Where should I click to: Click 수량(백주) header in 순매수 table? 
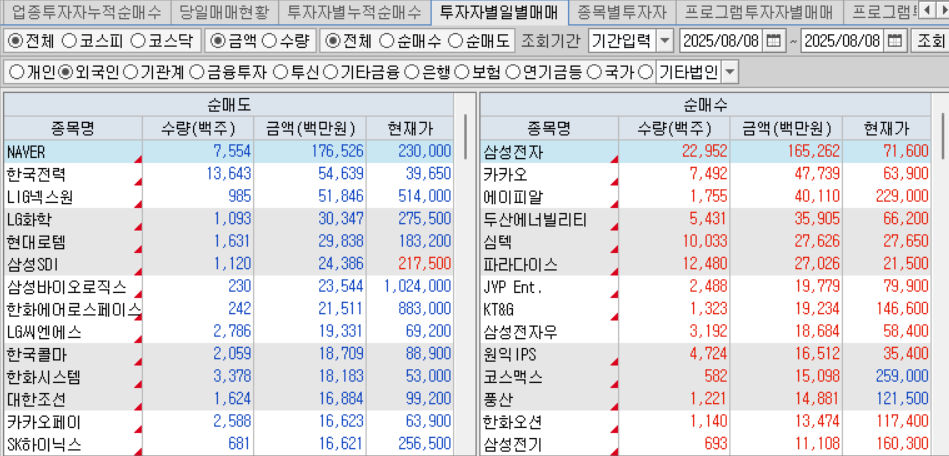(x=673, y=128)
